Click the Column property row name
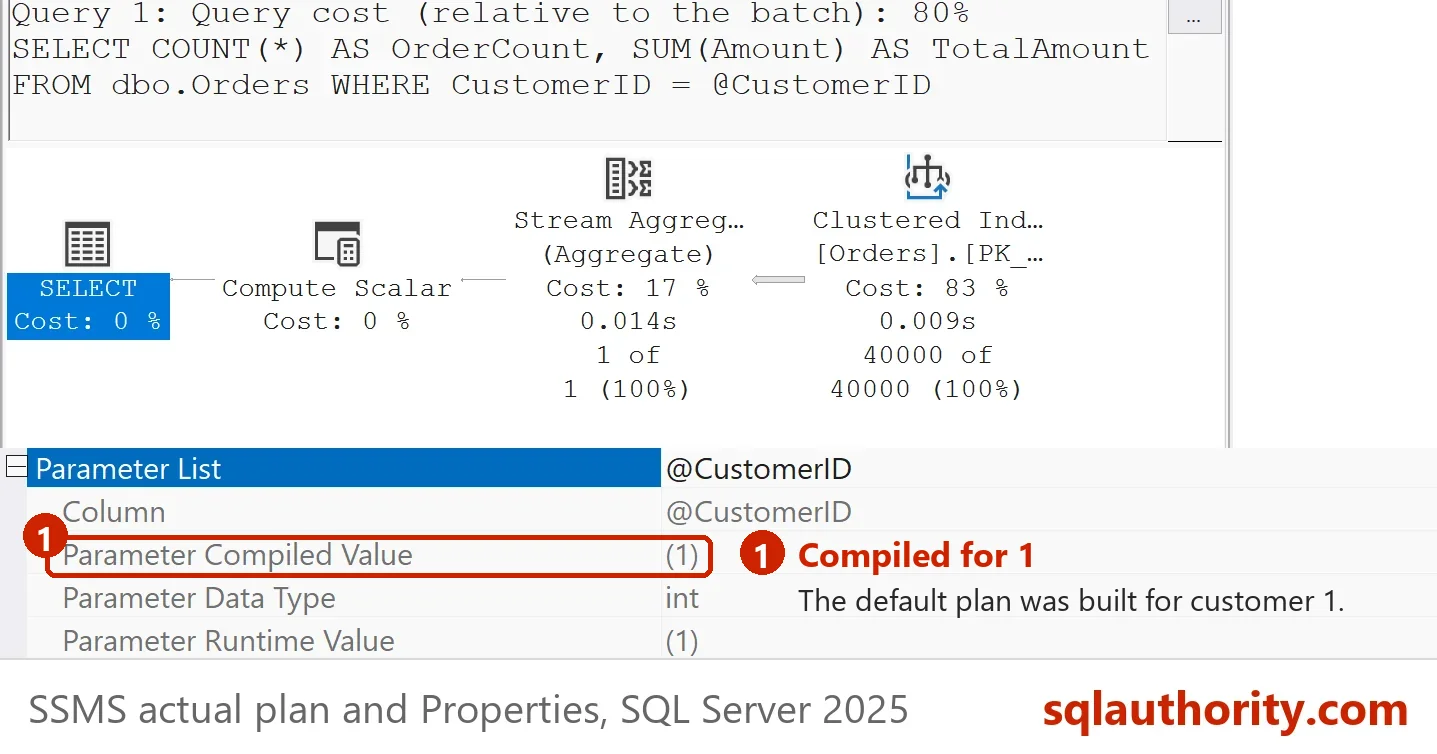This screenshot has height=754, width=1437. pyautogui.click(x=114, y=512)
